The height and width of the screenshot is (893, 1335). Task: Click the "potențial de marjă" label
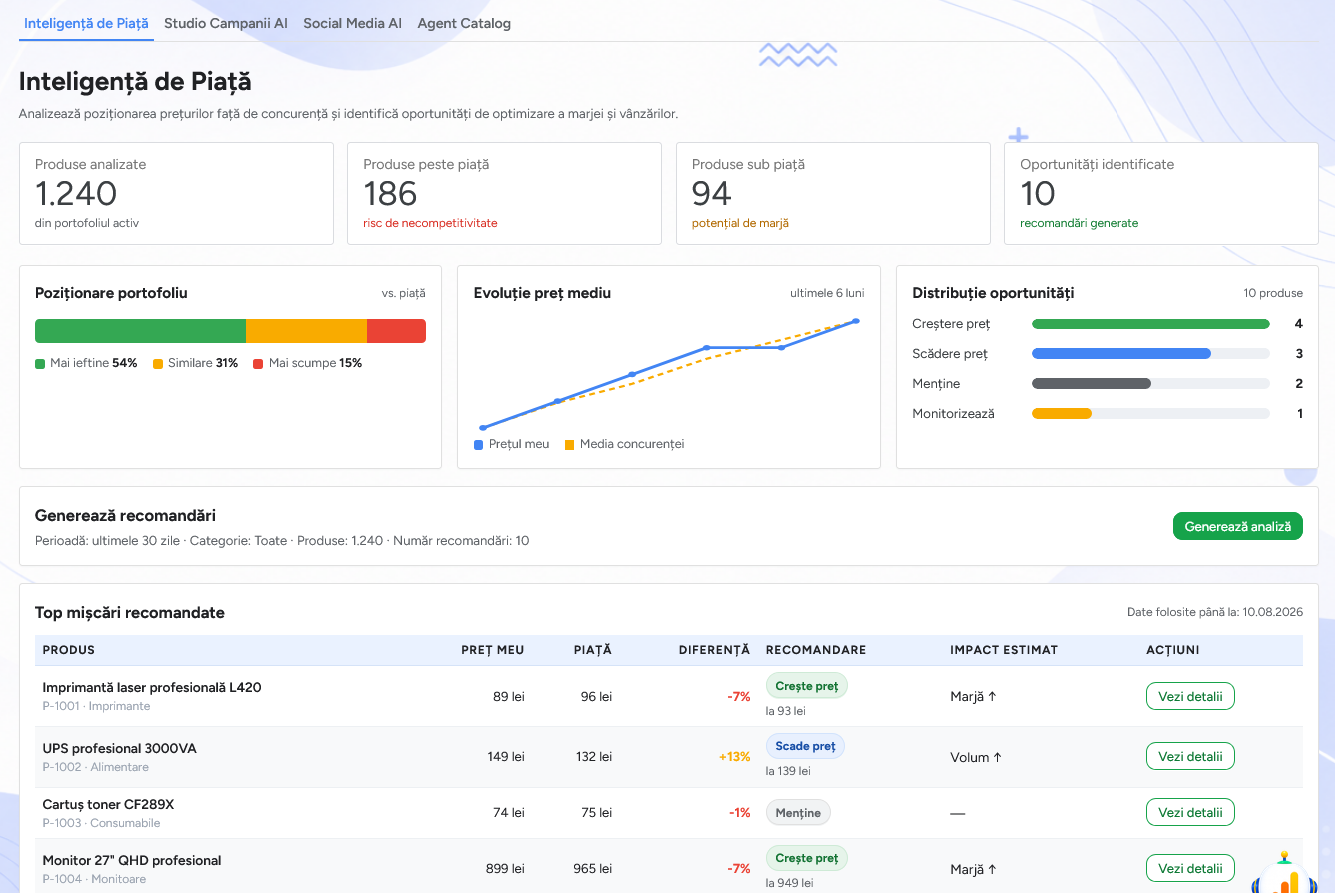tap(740, 223)
